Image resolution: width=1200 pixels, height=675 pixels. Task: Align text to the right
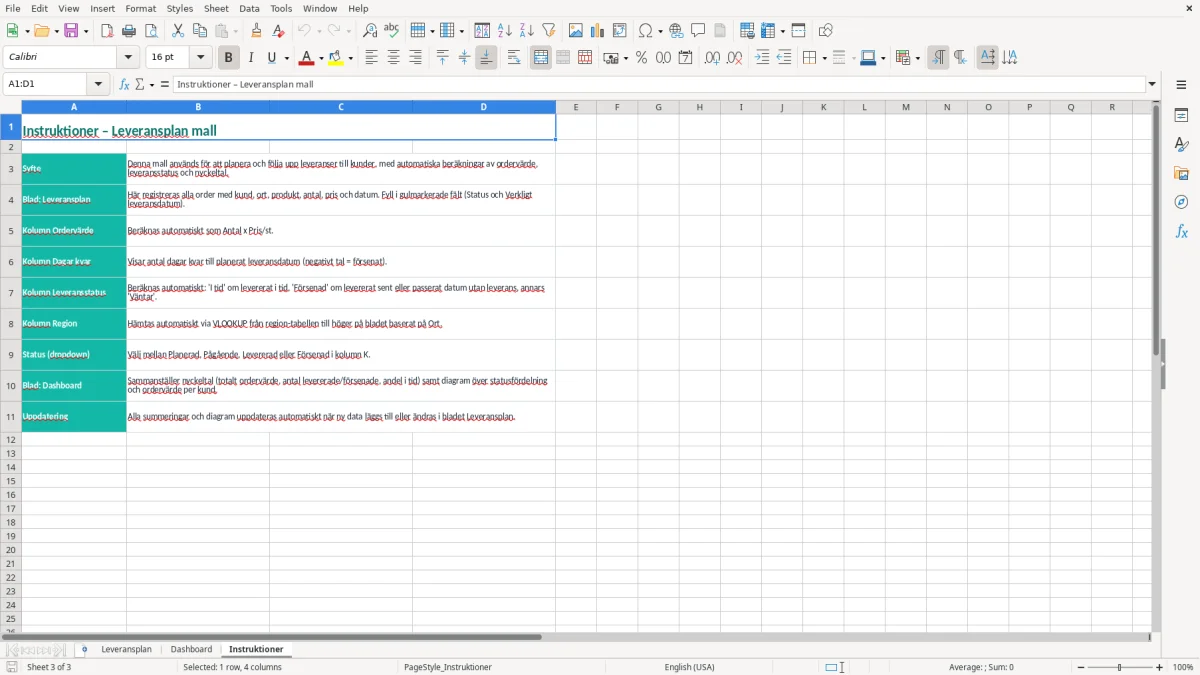pos(415,58)
